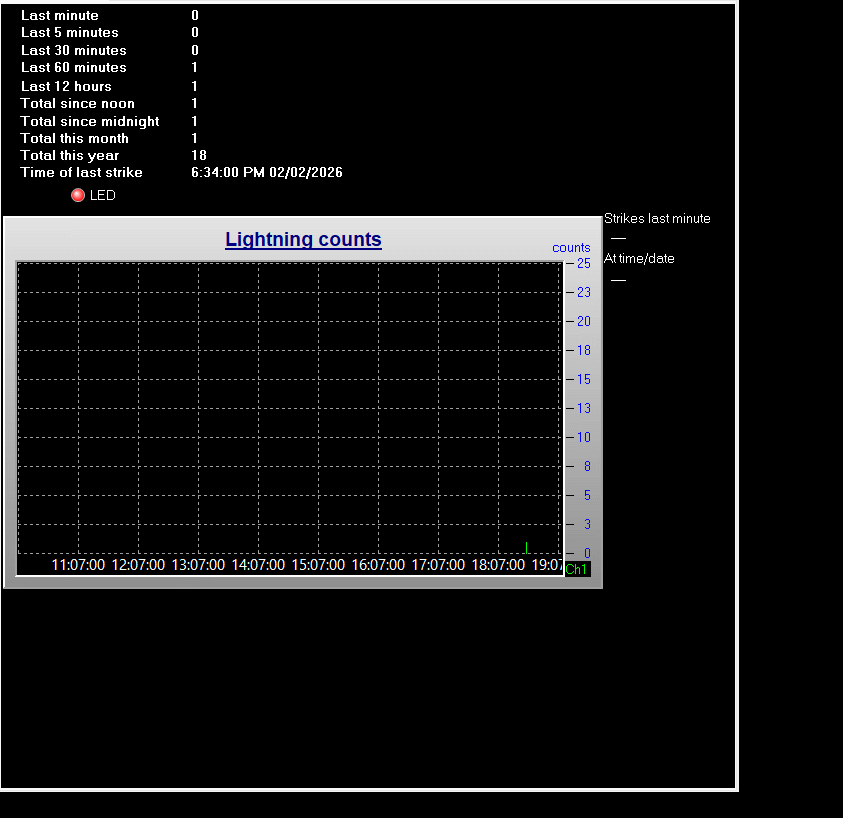Click the 25 tick on counts axis
Image resolution: width=843 pixels, height=818 pixels.
(x=583, y=263)
